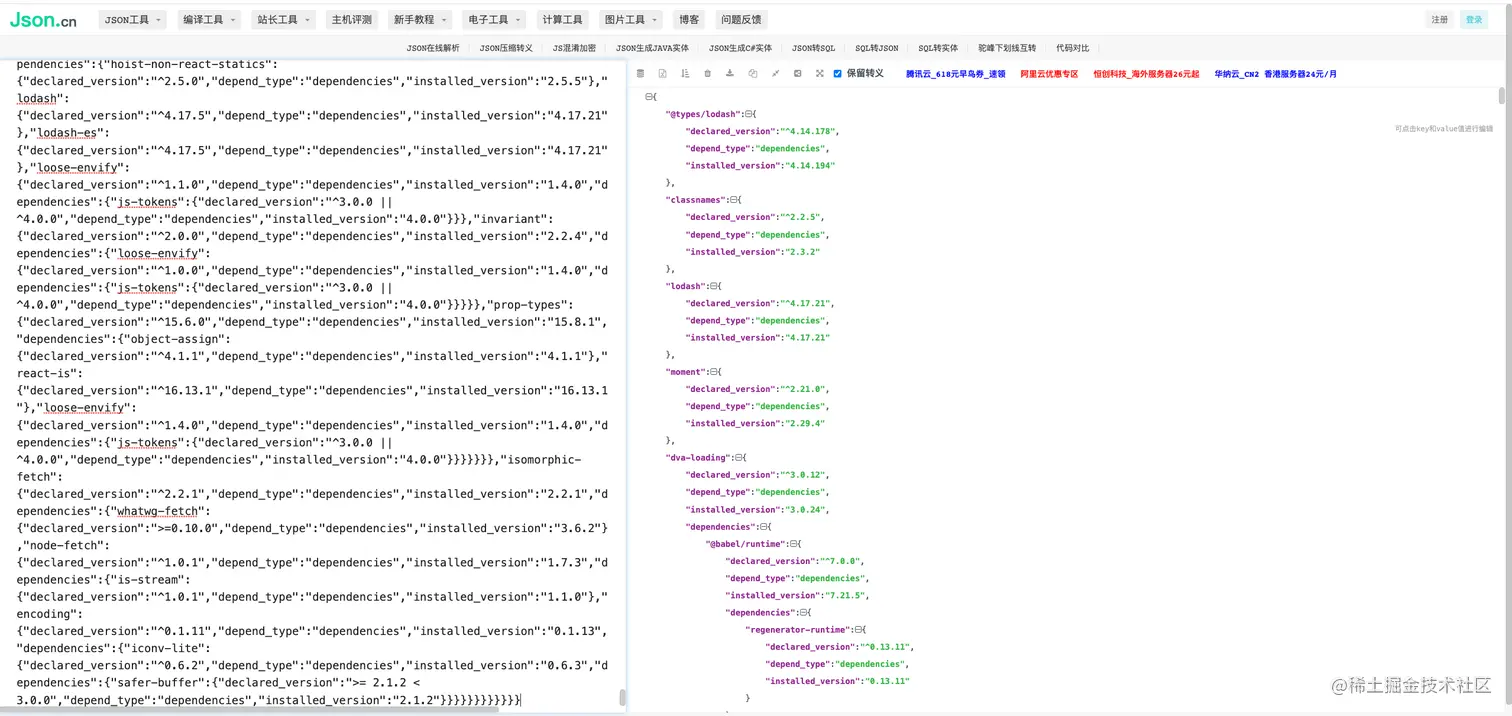Collapse the "@types/lodash" node
The image size is (1512, 716).
(x=750, y=114)
